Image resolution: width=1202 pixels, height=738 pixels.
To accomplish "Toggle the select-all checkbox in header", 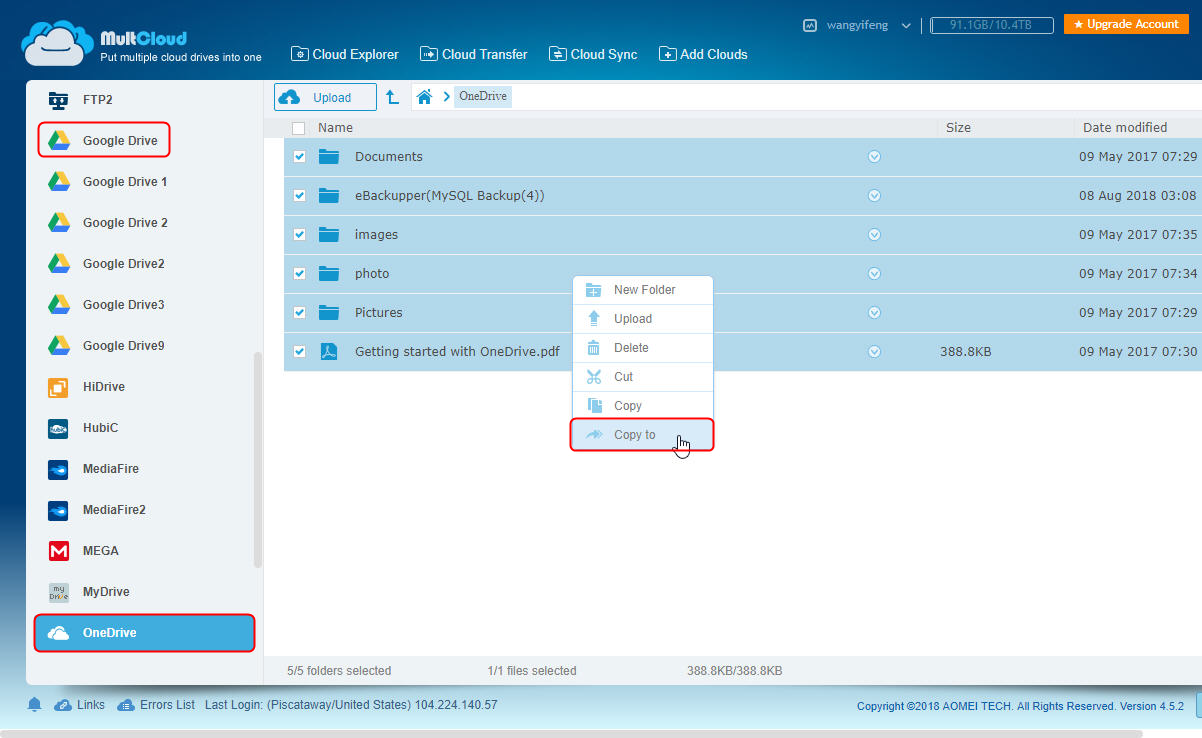I will click(x=298, y=128).
